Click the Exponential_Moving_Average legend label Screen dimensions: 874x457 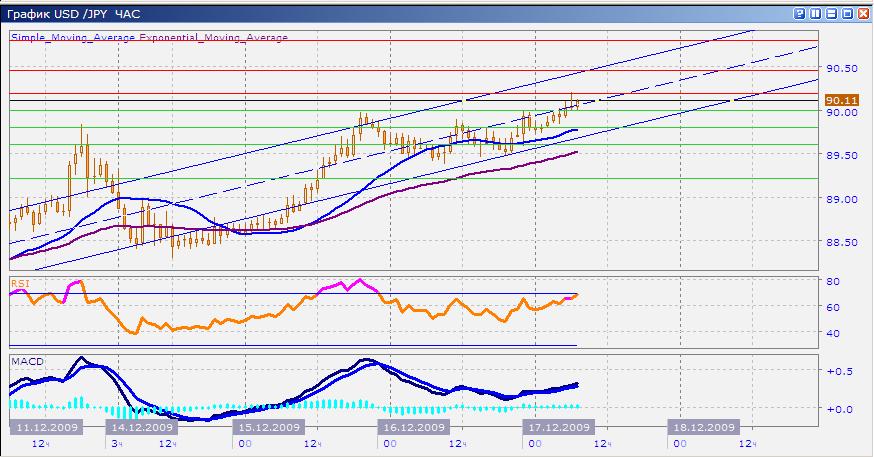click(x=211, y=37)
